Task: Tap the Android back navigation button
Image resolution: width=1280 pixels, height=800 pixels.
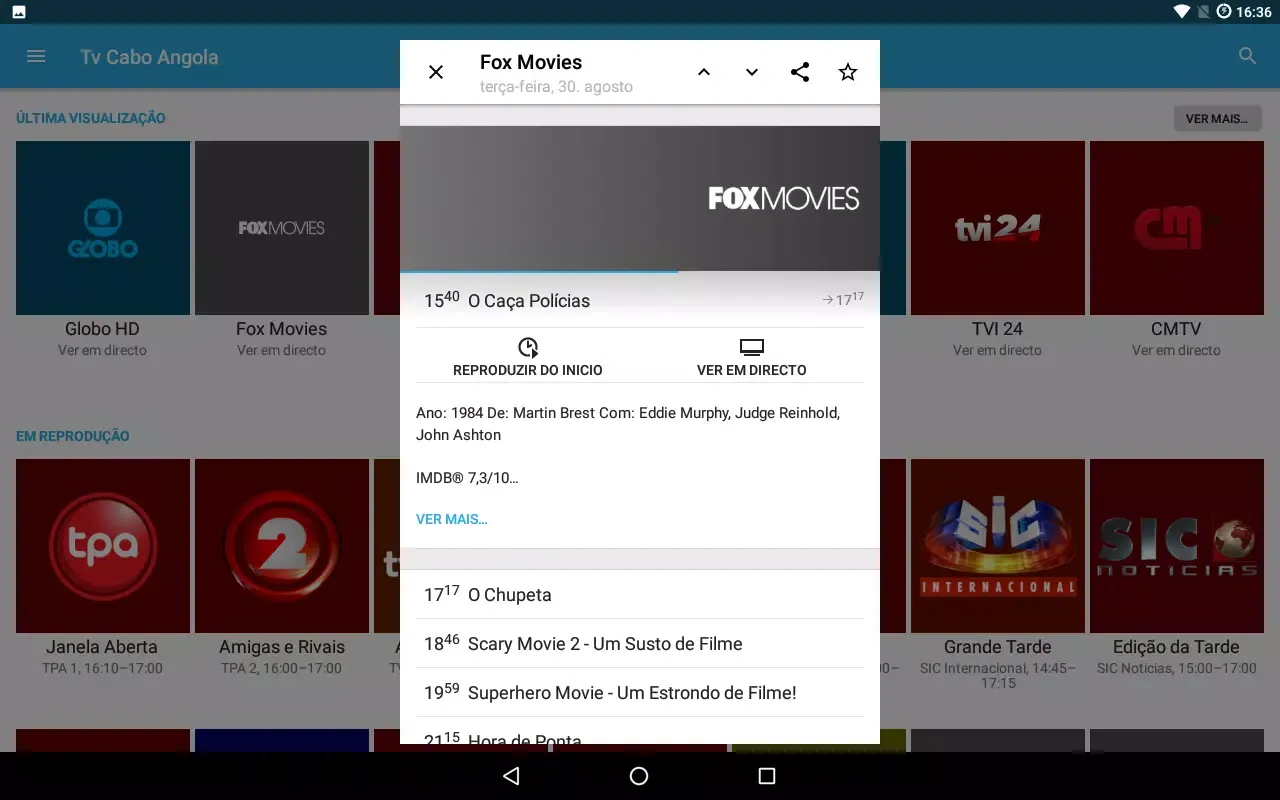Action: click(x=511, y=776)
